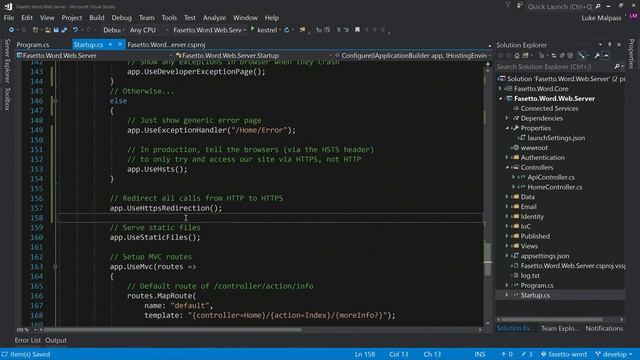Toggle the bookmark toolbar icon
This screenshot has height=360, width=640.
(357, 30)
